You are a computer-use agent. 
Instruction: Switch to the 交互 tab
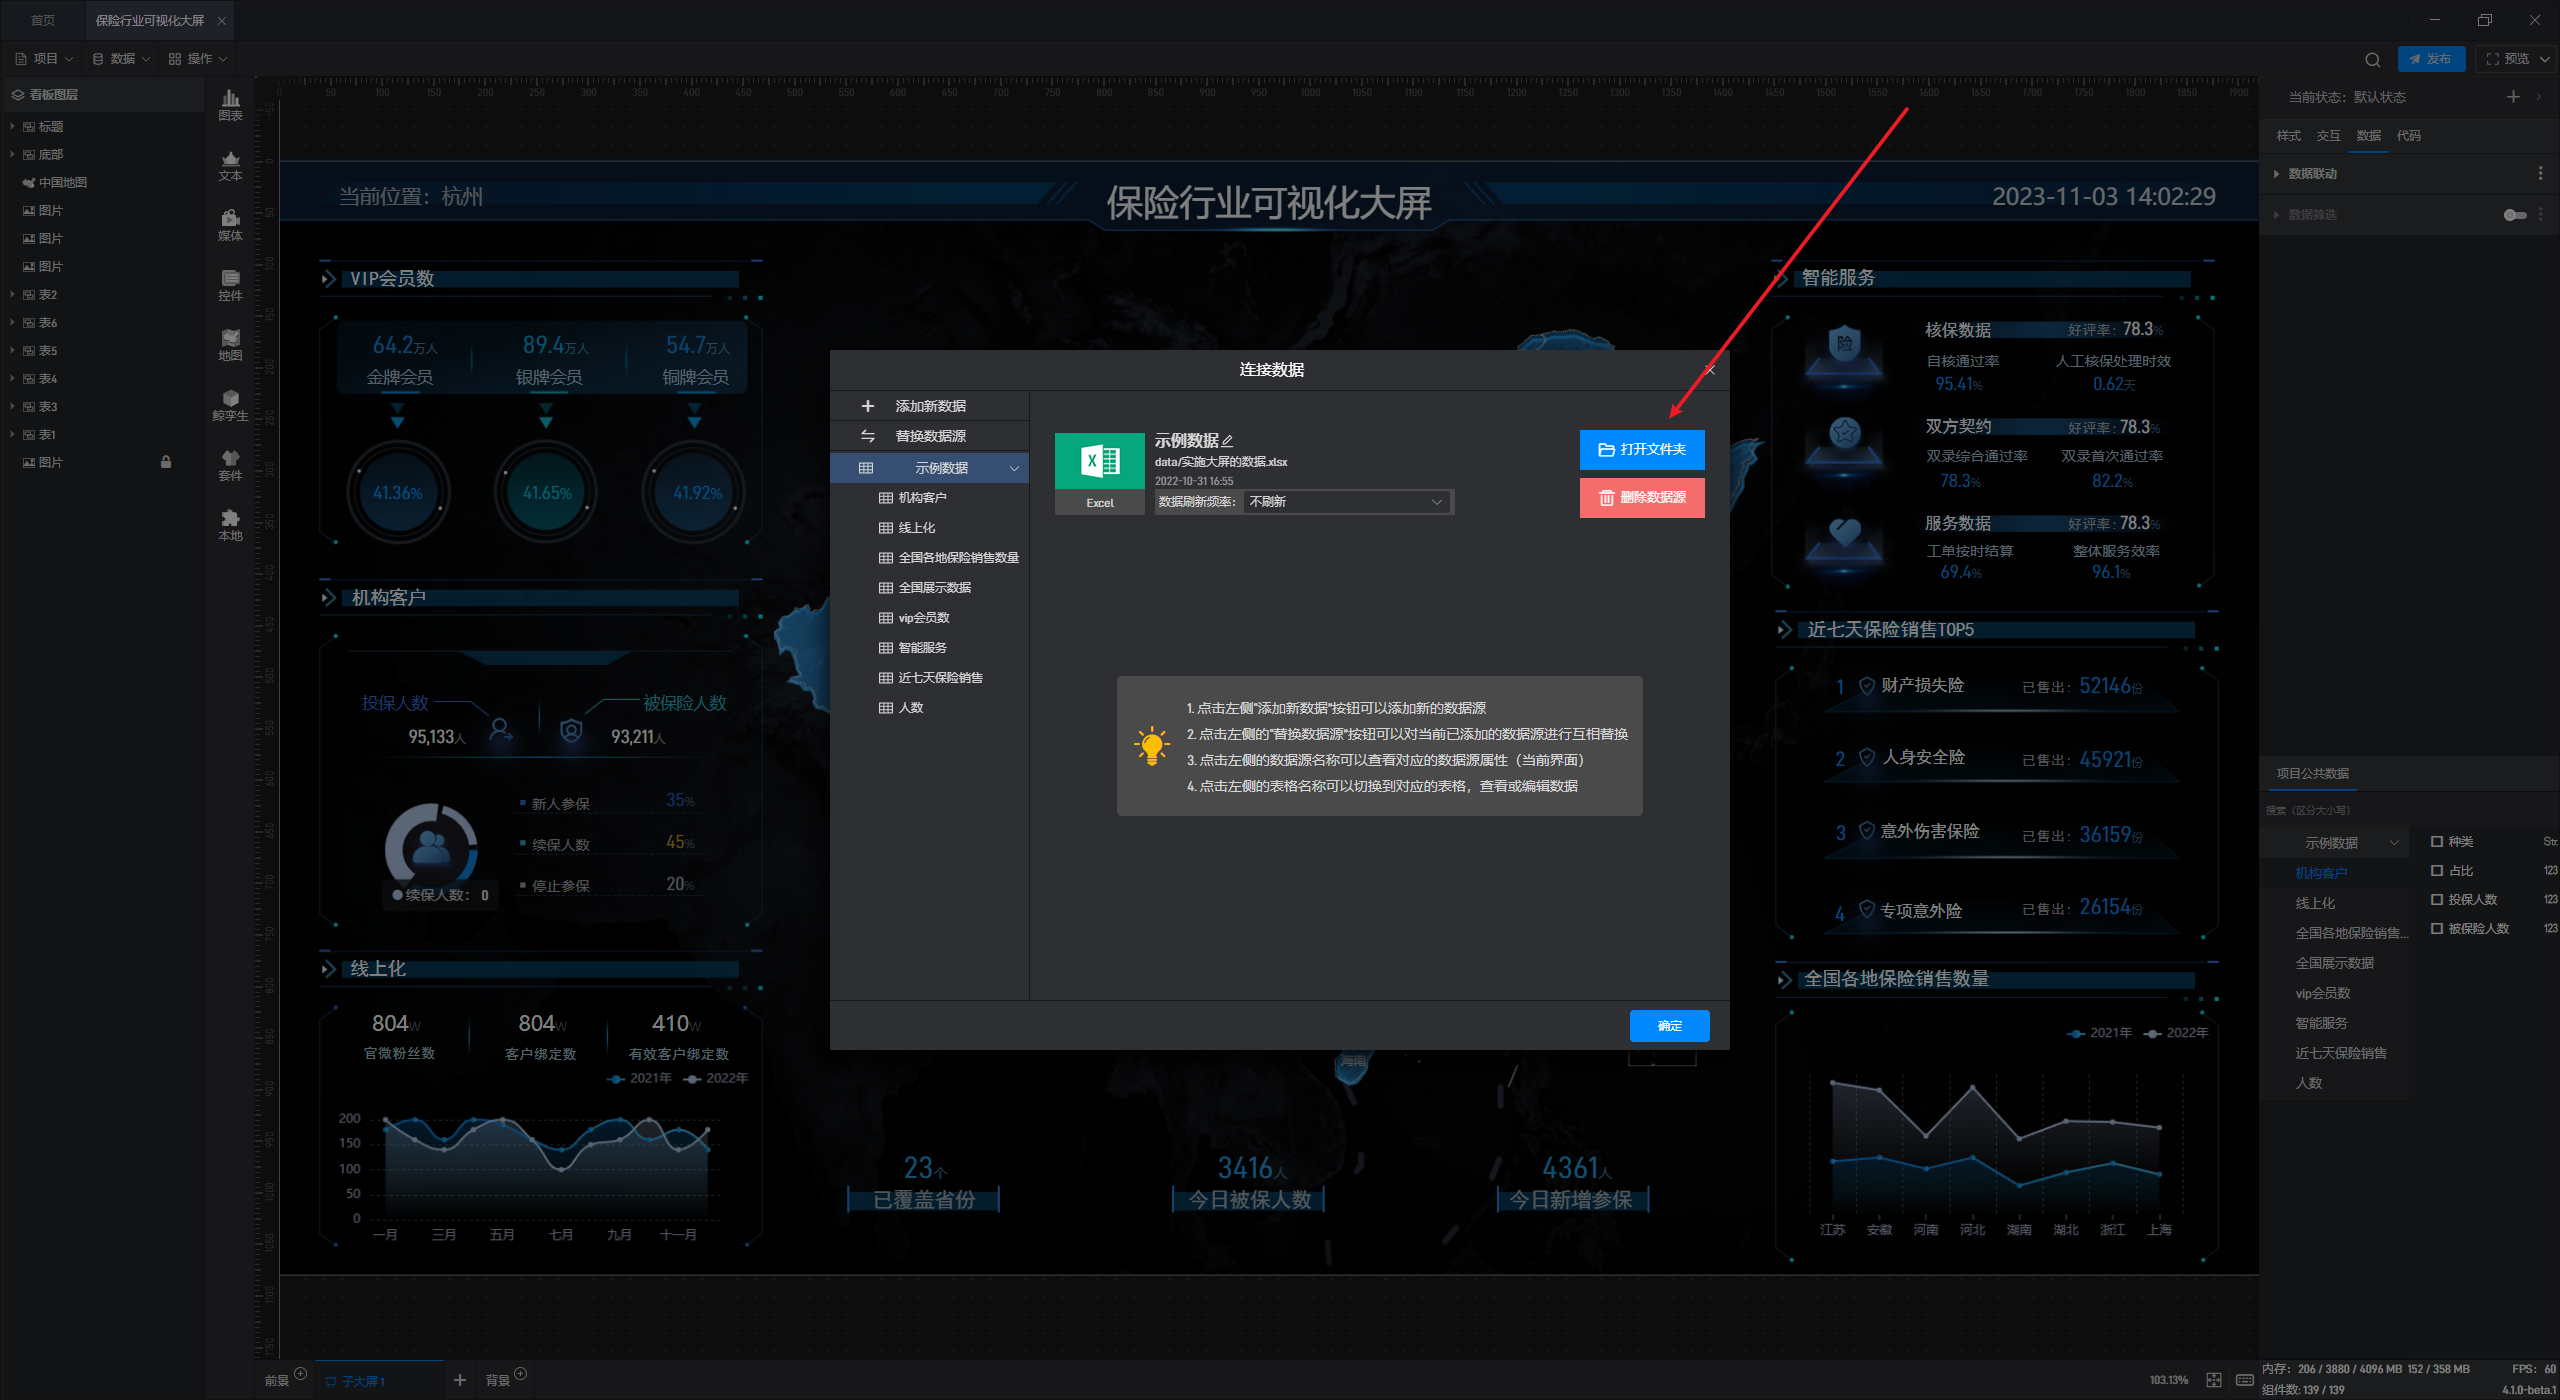pos(2328,136)
